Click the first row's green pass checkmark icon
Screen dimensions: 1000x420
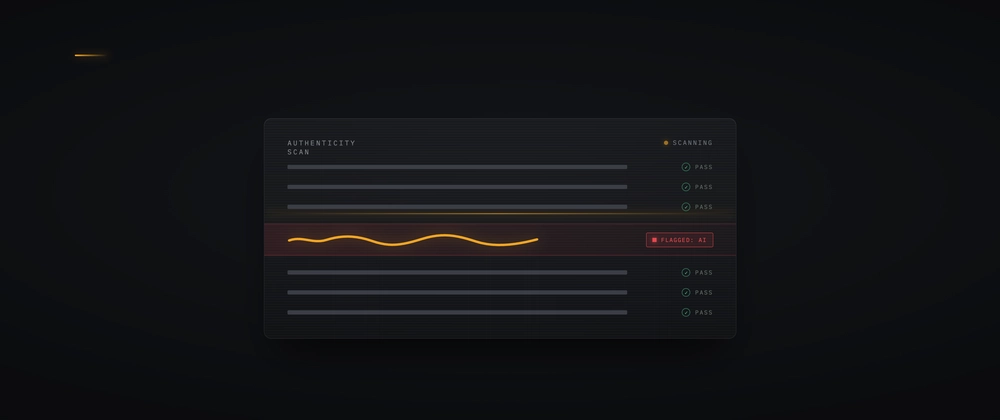[686, 167]
